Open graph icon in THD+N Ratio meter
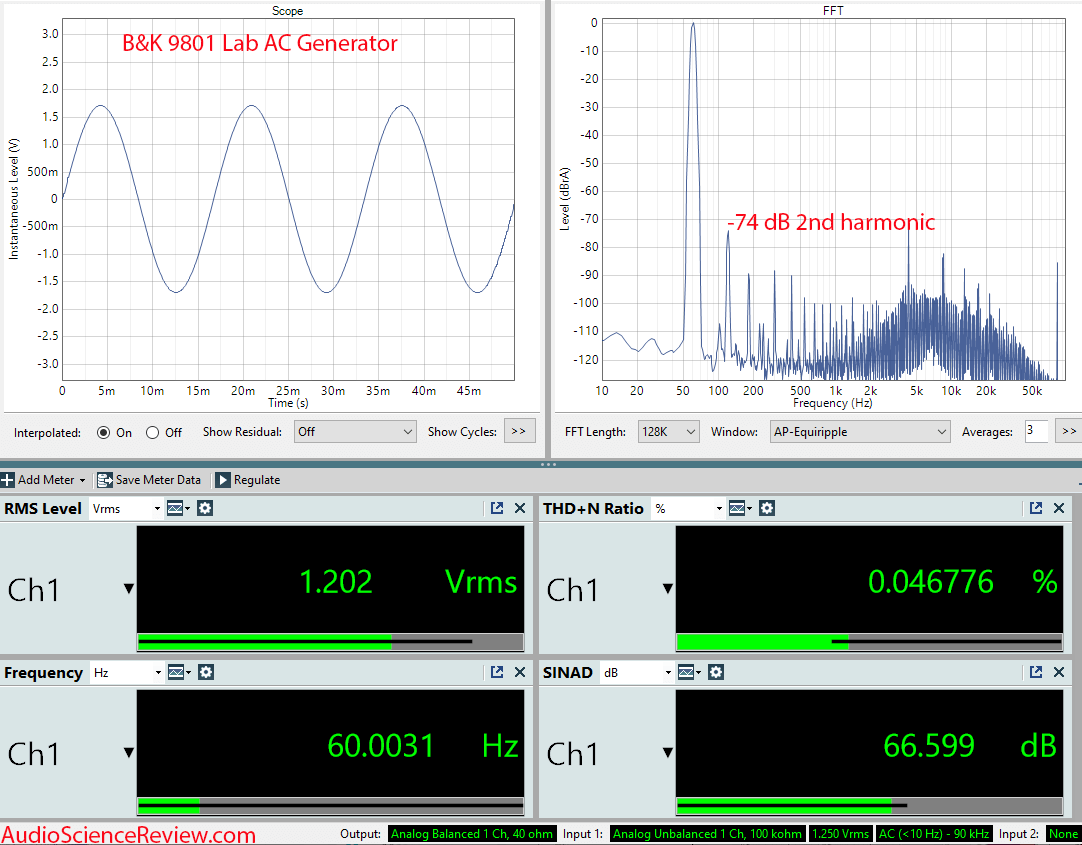Viewport: 1082px width, 845px height. coord(740,508)
